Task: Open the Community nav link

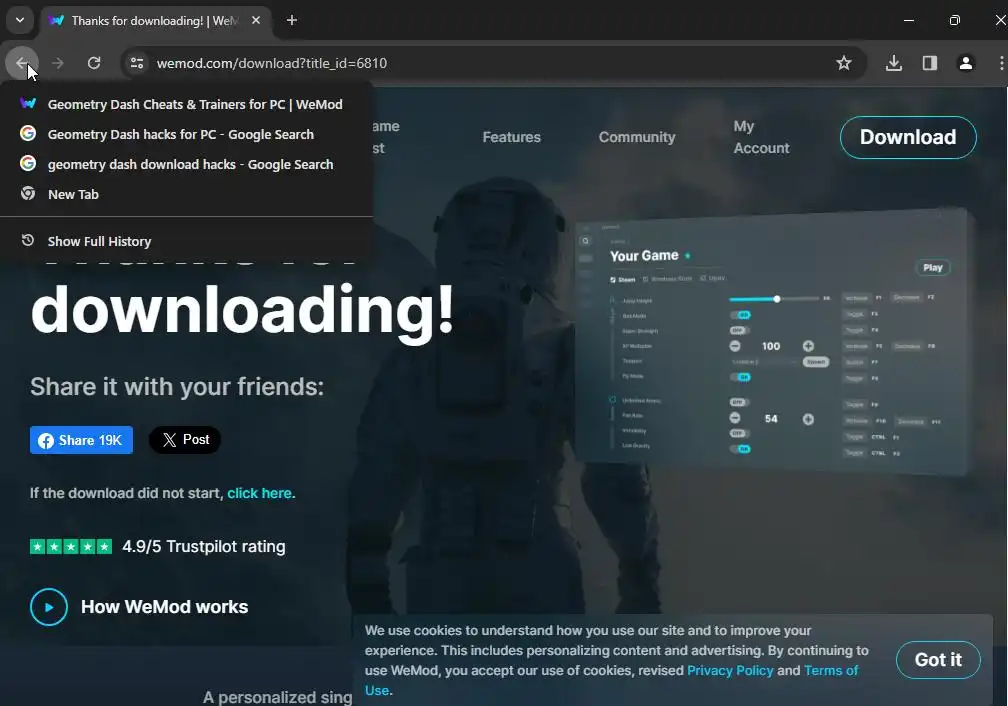Action: click(x=637, y=137)
